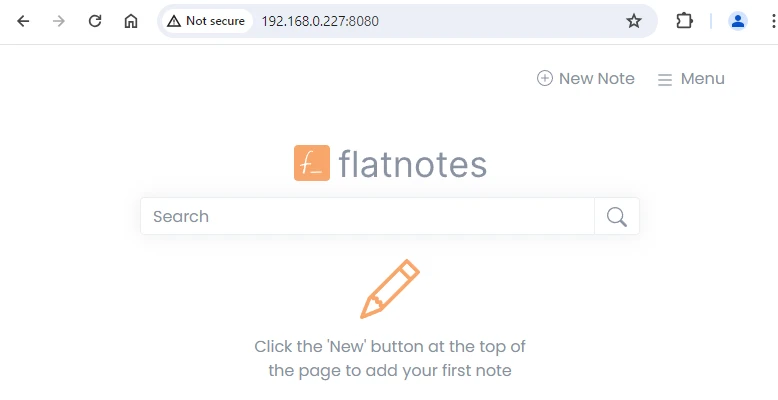The image size is (778, 400).
Task: Open the browser extensions puzzle icon
Action: pyautogui.click(x=684, y=21)
